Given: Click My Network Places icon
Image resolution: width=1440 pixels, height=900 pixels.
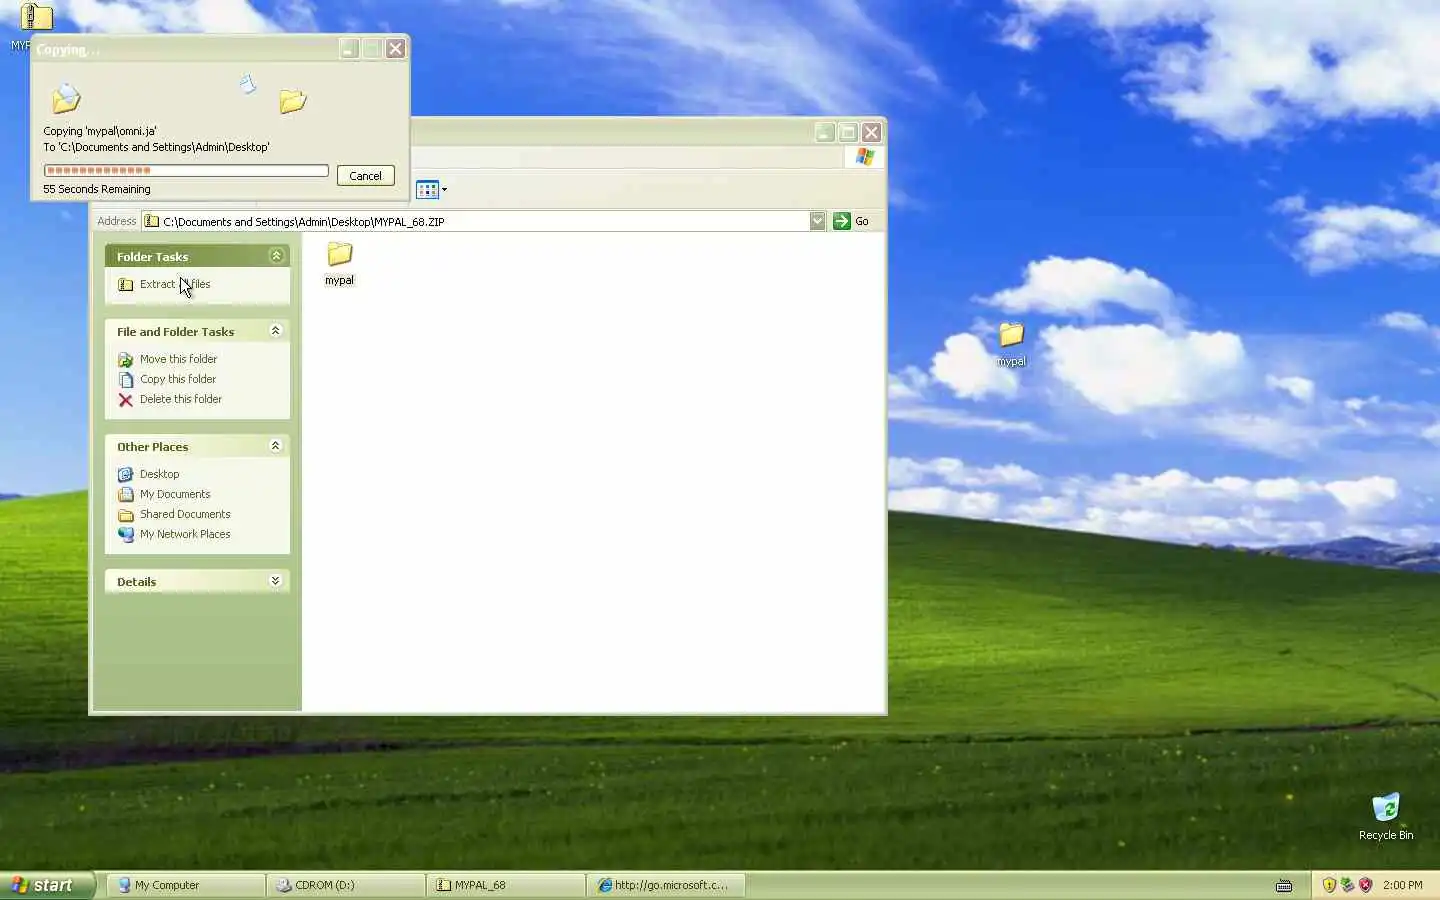Looking at the screenshot, I should point(125,534).
